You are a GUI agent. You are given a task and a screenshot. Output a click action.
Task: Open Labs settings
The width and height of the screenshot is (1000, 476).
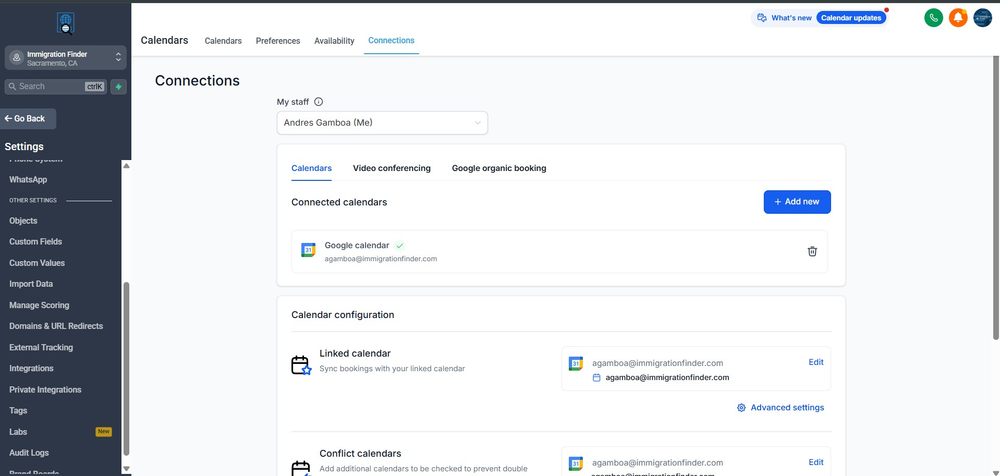click(18, 431)
